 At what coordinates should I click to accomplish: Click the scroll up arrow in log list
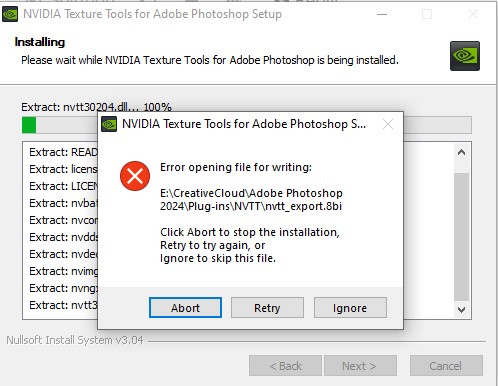[x=461, y=152]
